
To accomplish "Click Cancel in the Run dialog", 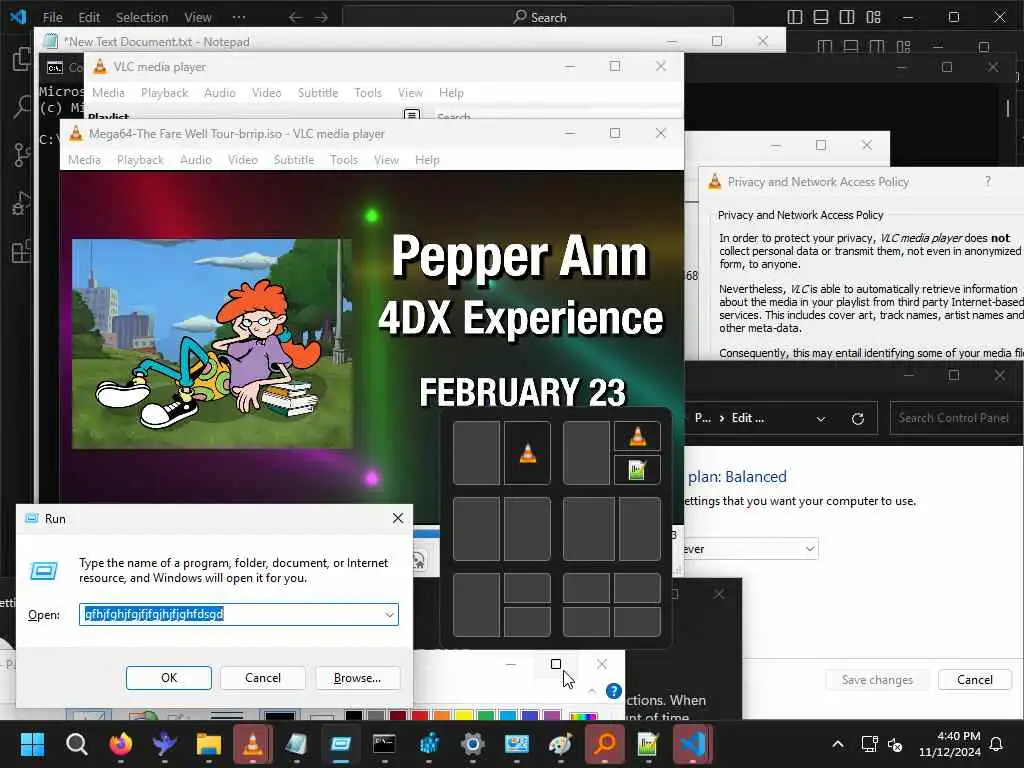I will 263,678.
